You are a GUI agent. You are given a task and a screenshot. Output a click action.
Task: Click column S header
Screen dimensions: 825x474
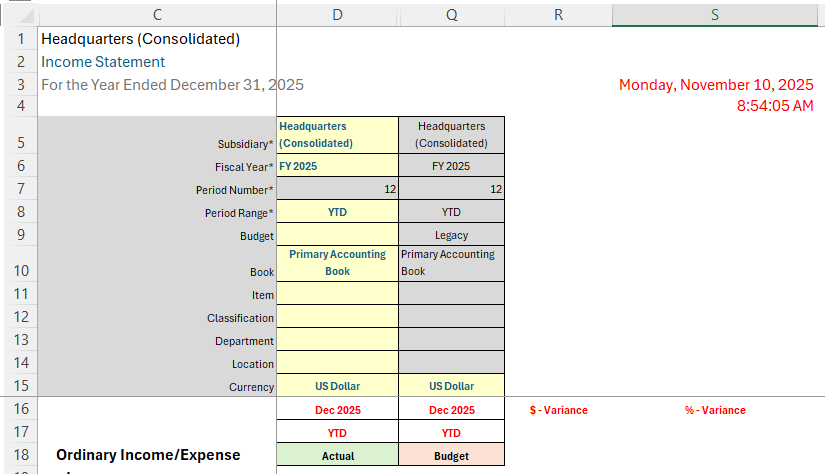tap(715, 14)
